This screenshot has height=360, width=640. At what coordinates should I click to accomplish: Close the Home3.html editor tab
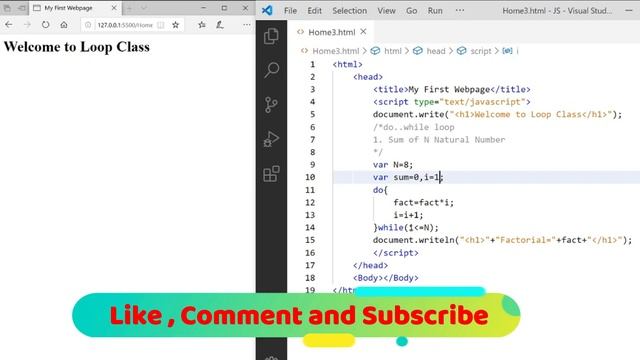click(x=363, y=31)
